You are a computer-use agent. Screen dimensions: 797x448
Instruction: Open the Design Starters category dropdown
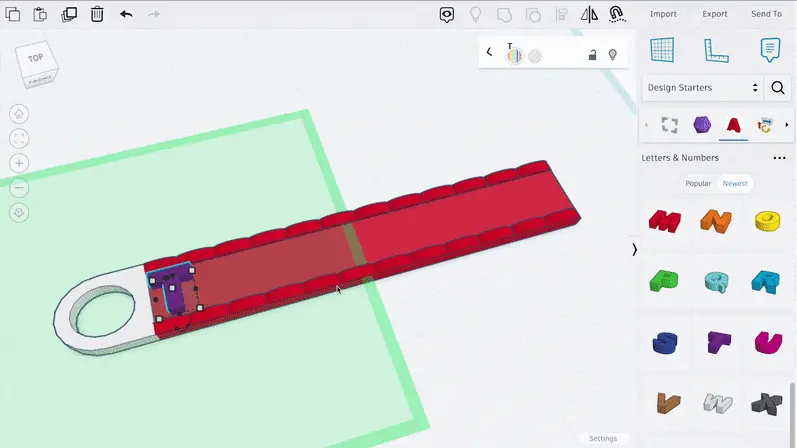702,87
